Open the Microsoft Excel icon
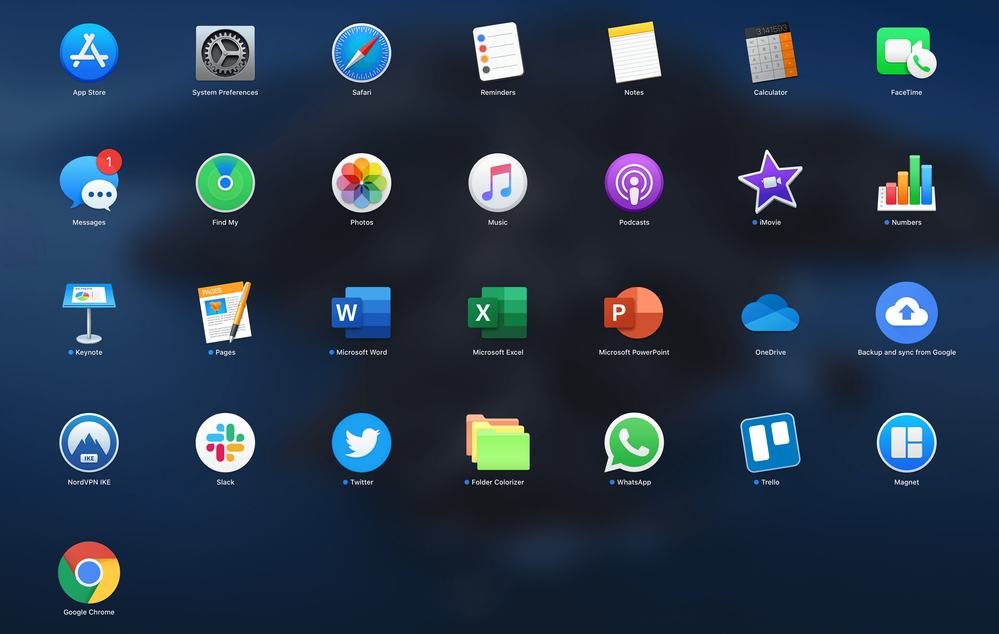Screen dimensions: 999x634 (x=498, y=312)
